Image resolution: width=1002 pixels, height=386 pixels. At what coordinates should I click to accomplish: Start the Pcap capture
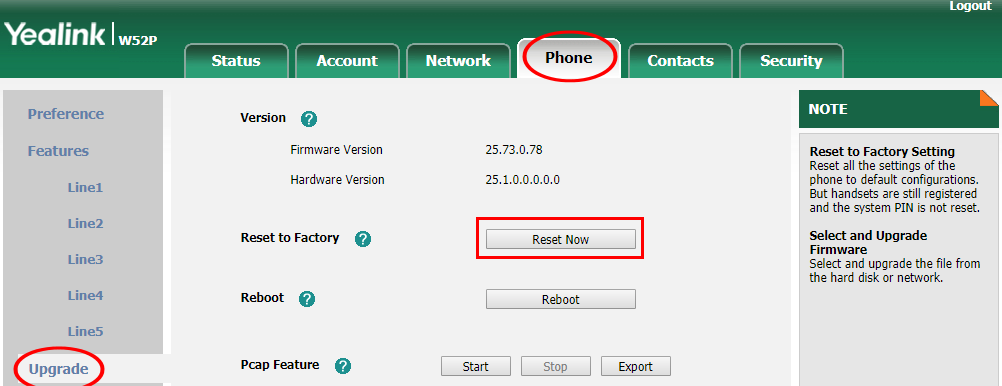[x=475, y=366]
